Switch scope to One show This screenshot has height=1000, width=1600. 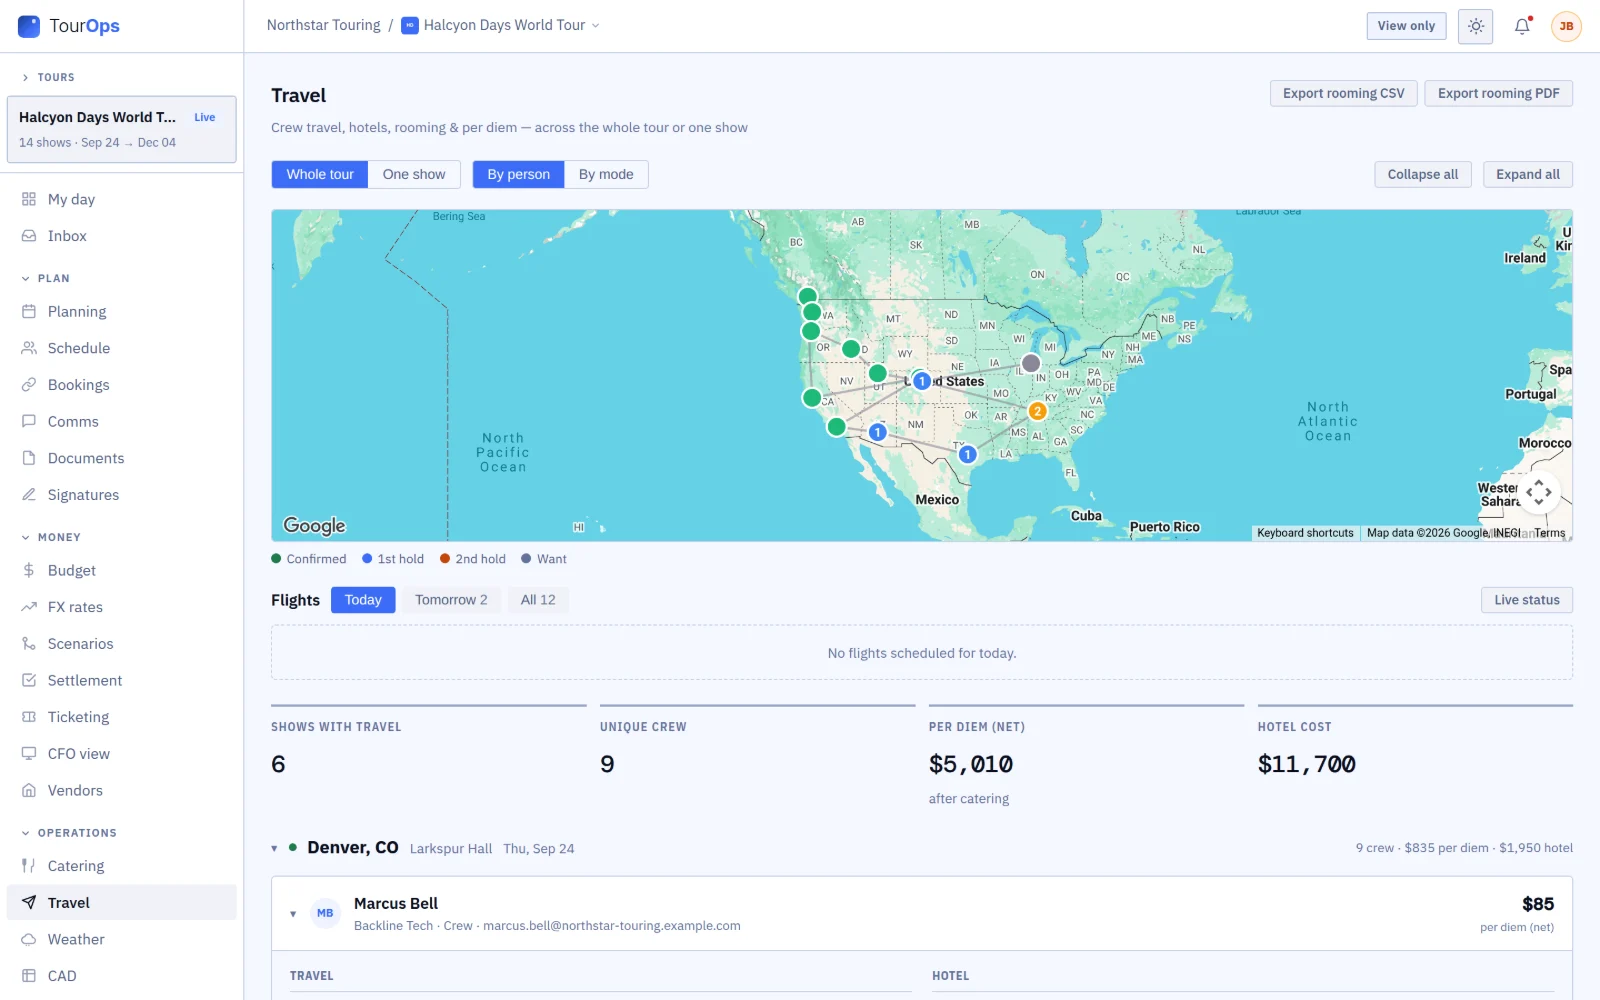(414, 174)
